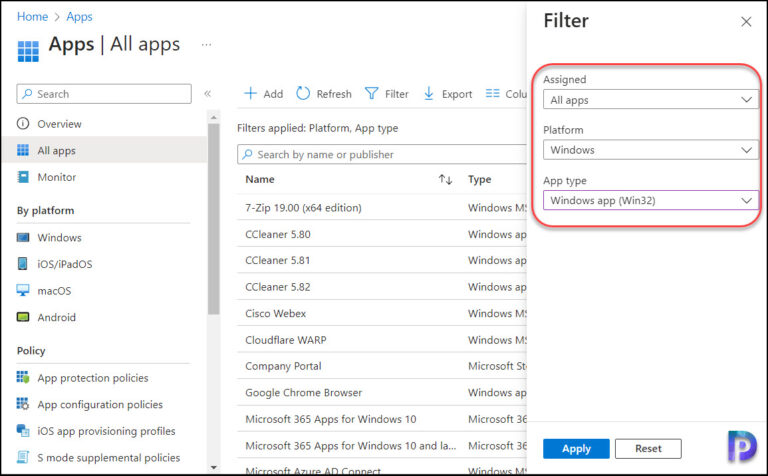Open iOS app provisioning profiles
Image resolution: width=768 pixels, height=476 pixels.
(106, 430)
